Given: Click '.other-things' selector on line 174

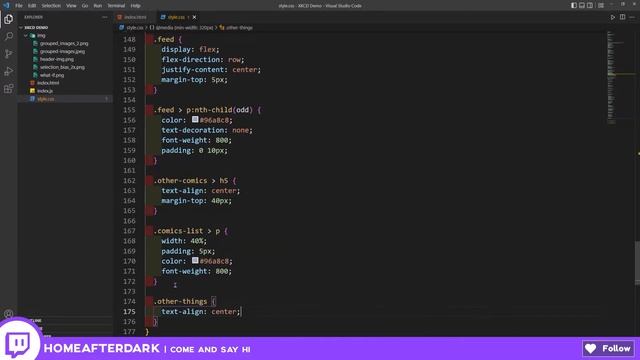Looking at the screenshot, I should pos(180,302).
